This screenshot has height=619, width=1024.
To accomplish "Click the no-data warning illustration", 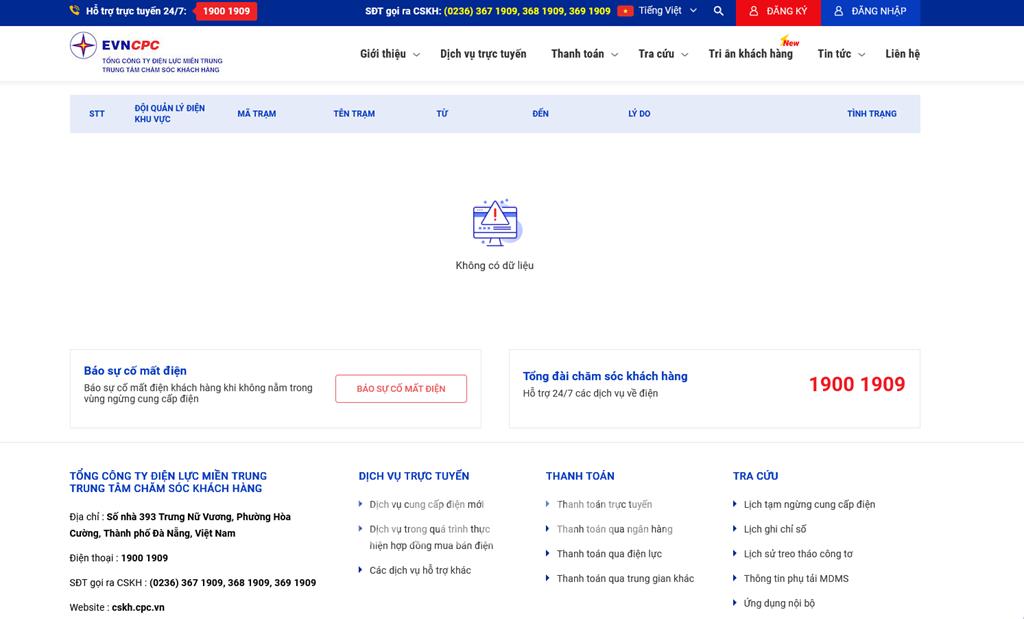I will point(496,223).
